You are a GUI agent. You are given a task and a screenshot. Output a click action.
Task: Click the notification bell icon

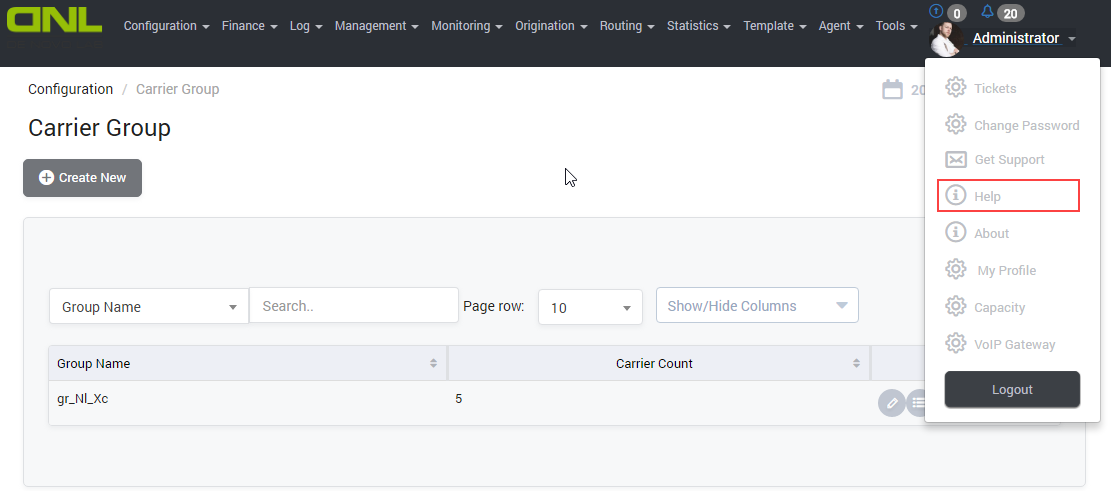click(988, 12)
